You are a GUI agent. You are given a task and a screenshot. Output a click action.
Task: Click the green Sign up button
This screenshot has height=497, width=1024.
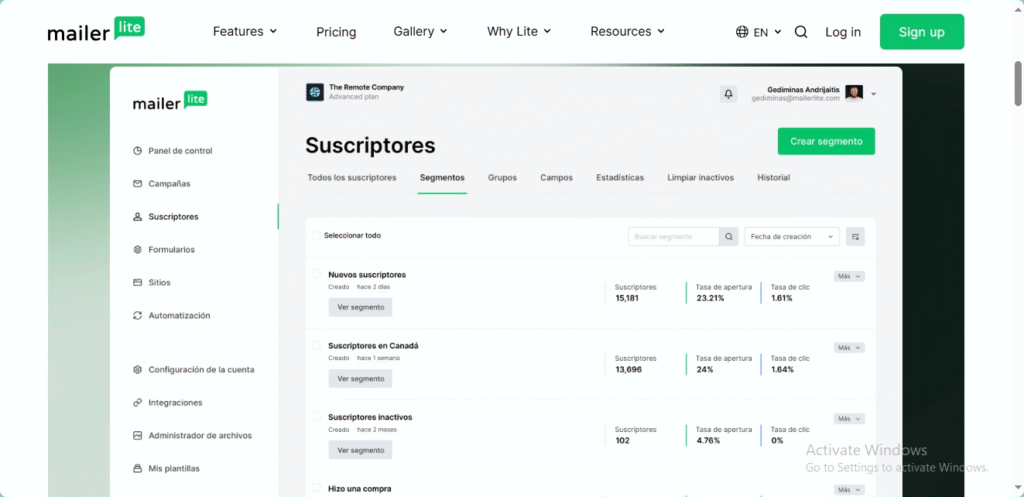pyautogui.click(x=921, y=32)
